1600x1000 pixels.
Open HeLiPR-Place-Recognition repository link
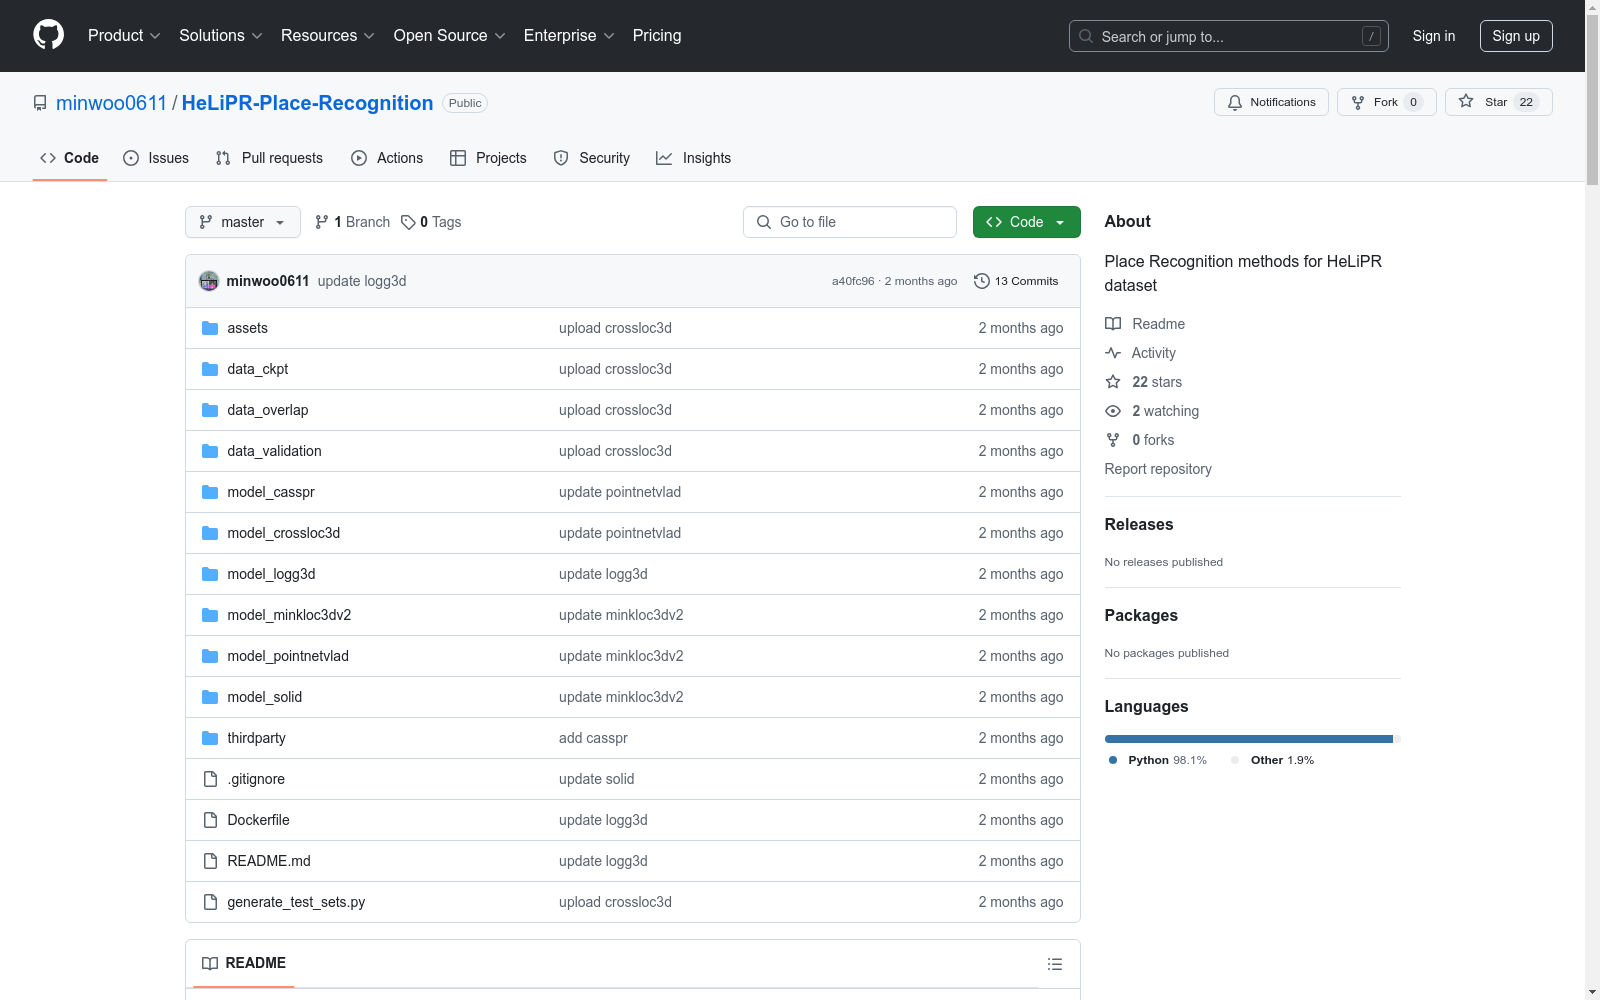click(x=307, y=103)
